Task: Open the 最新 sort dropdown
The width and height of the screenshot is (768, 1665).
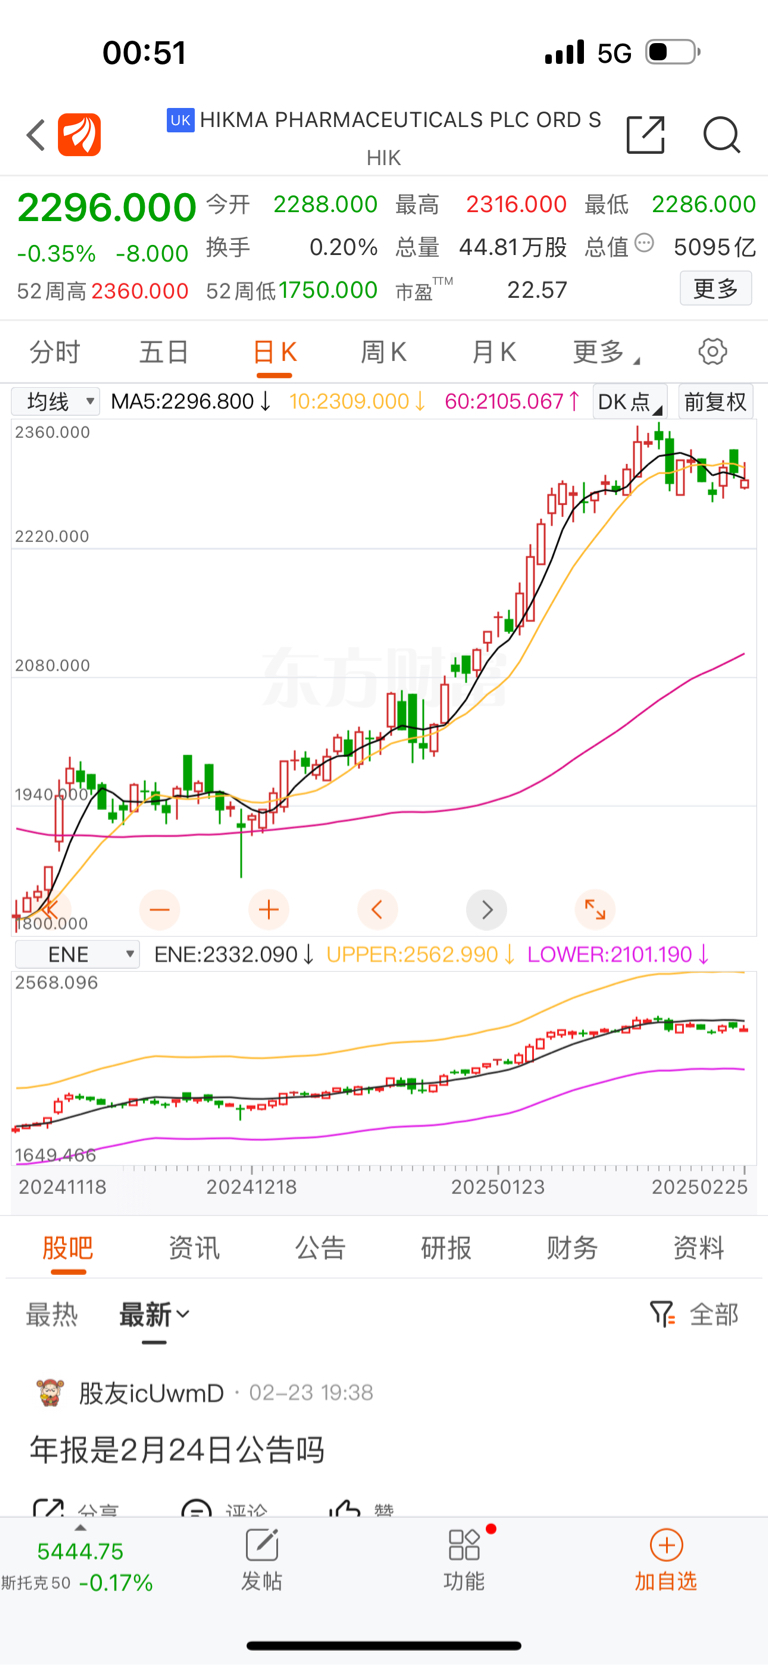Action: tap(154, 1314)
